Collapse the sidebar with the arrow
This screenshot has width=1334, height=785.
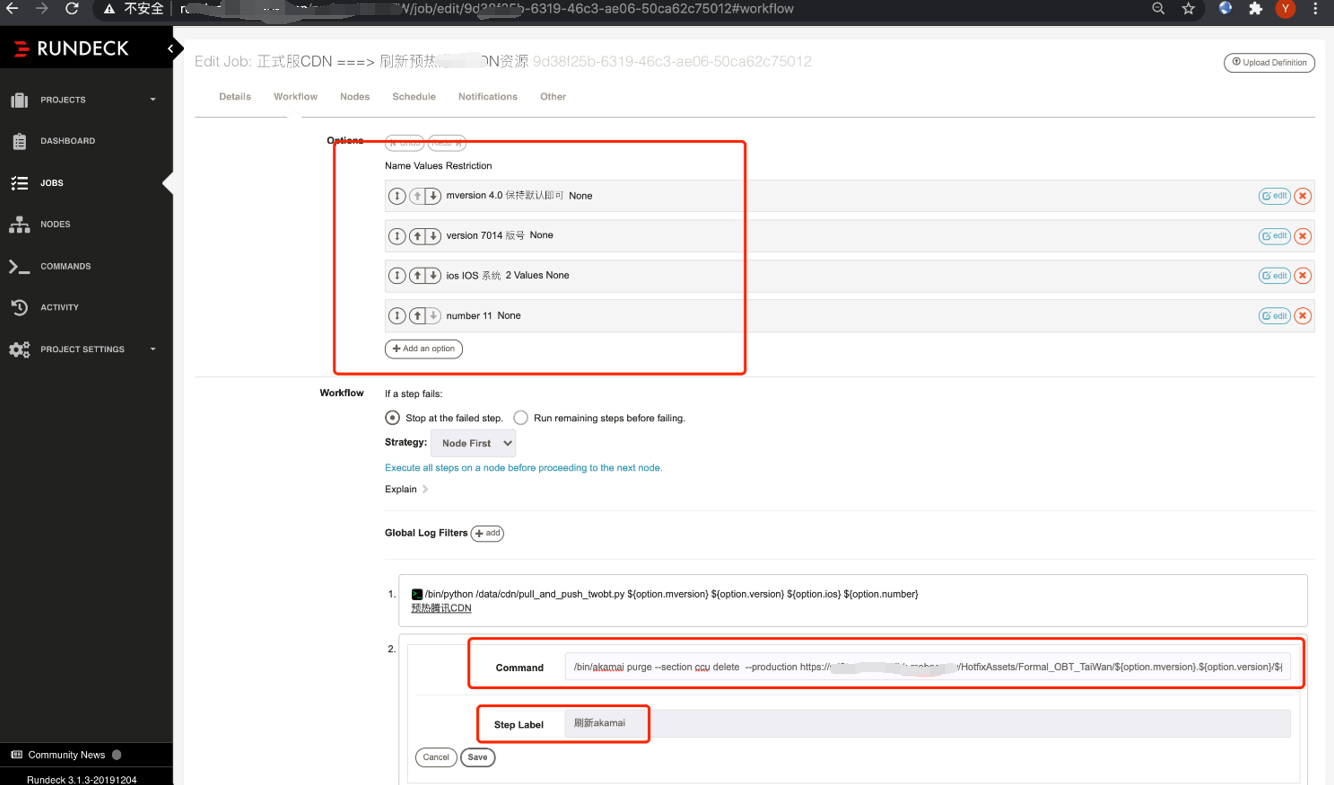(170, 48)
